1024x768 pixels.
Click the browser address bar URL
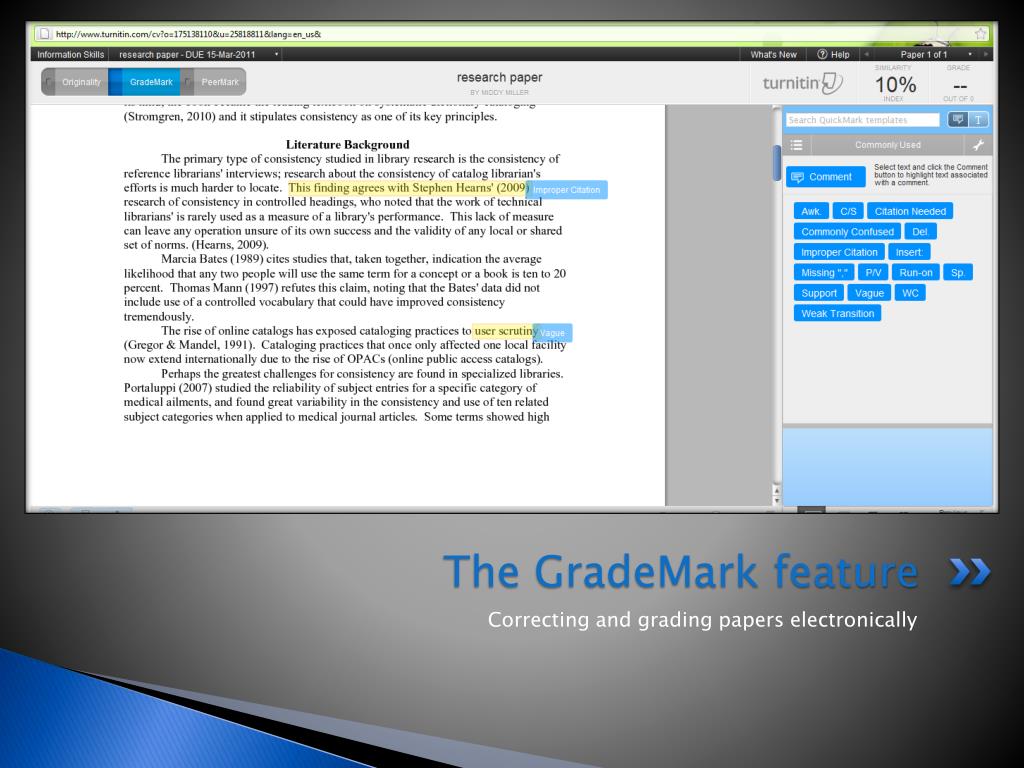tap(188, 34)
